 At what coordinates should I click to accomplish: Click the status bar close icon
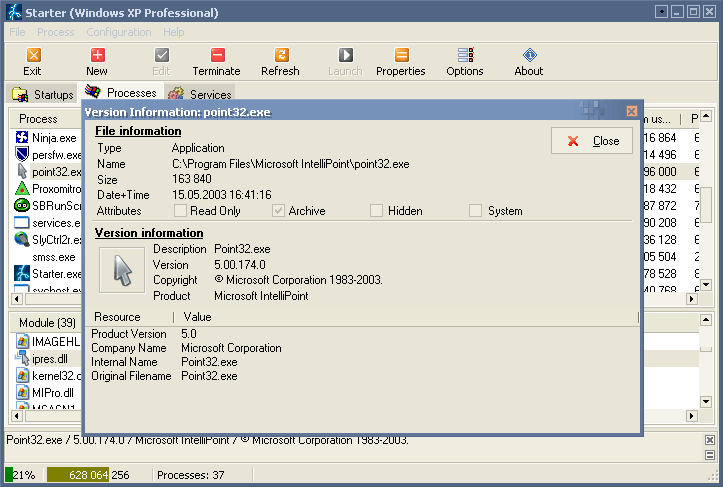[x=710, y=440]
